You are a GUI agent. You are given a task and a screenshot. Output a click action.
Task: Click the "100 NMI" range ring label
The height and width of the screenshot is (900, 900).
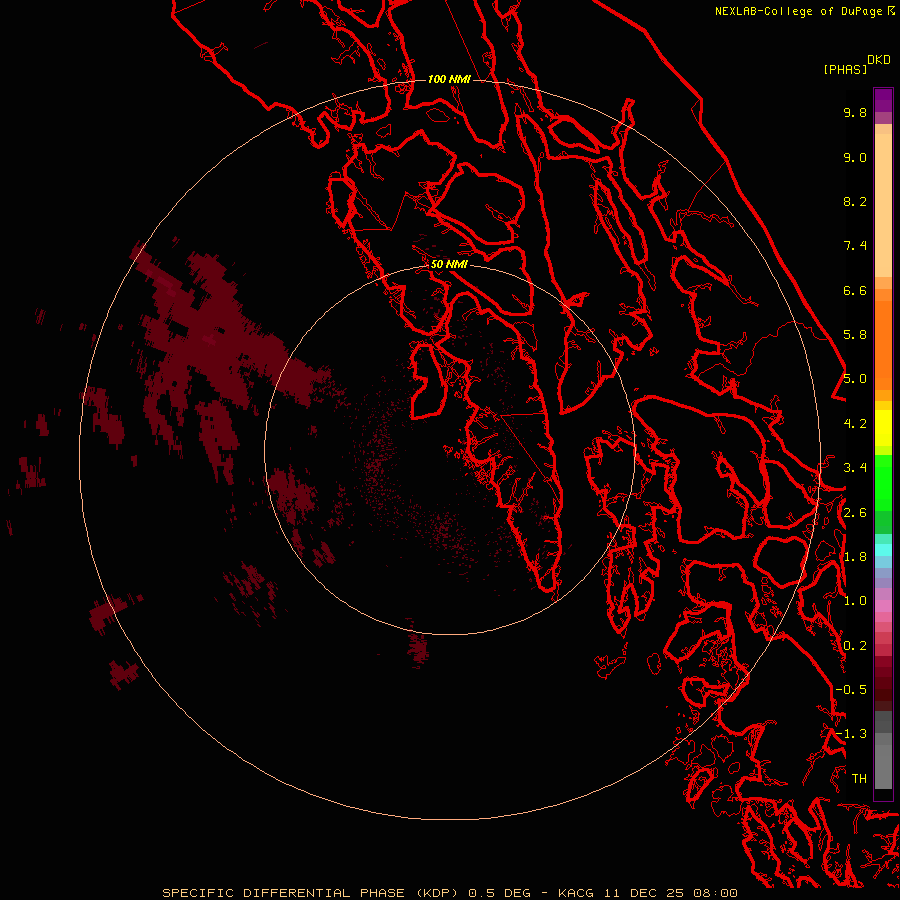click(449, 79)
